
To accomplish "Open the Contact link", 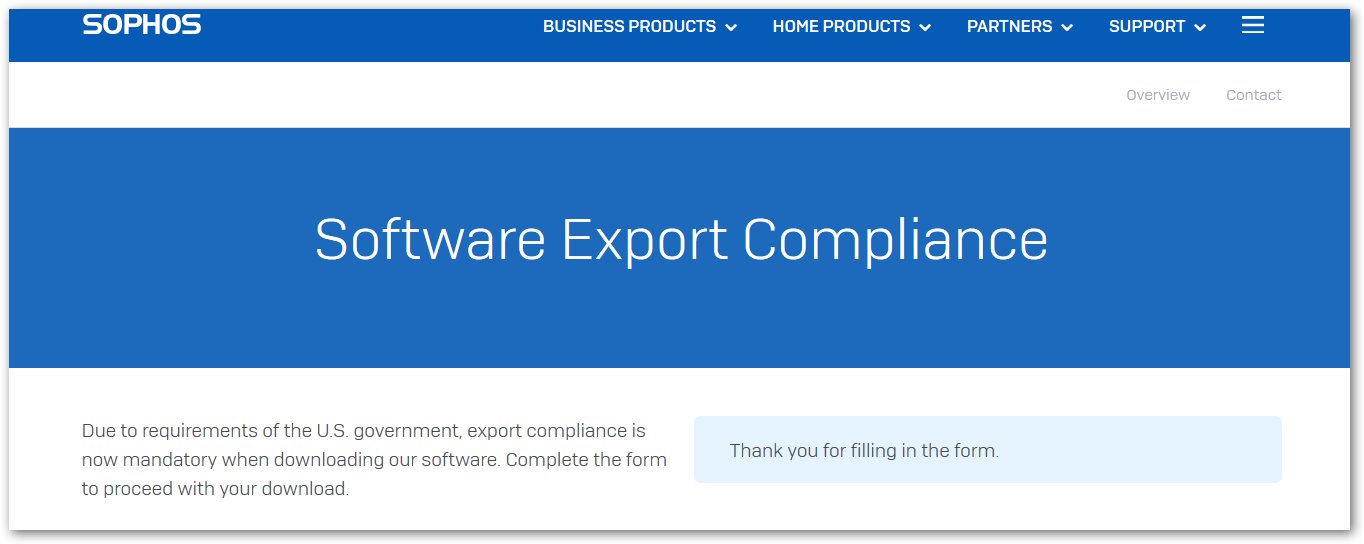I will 1254,95.
